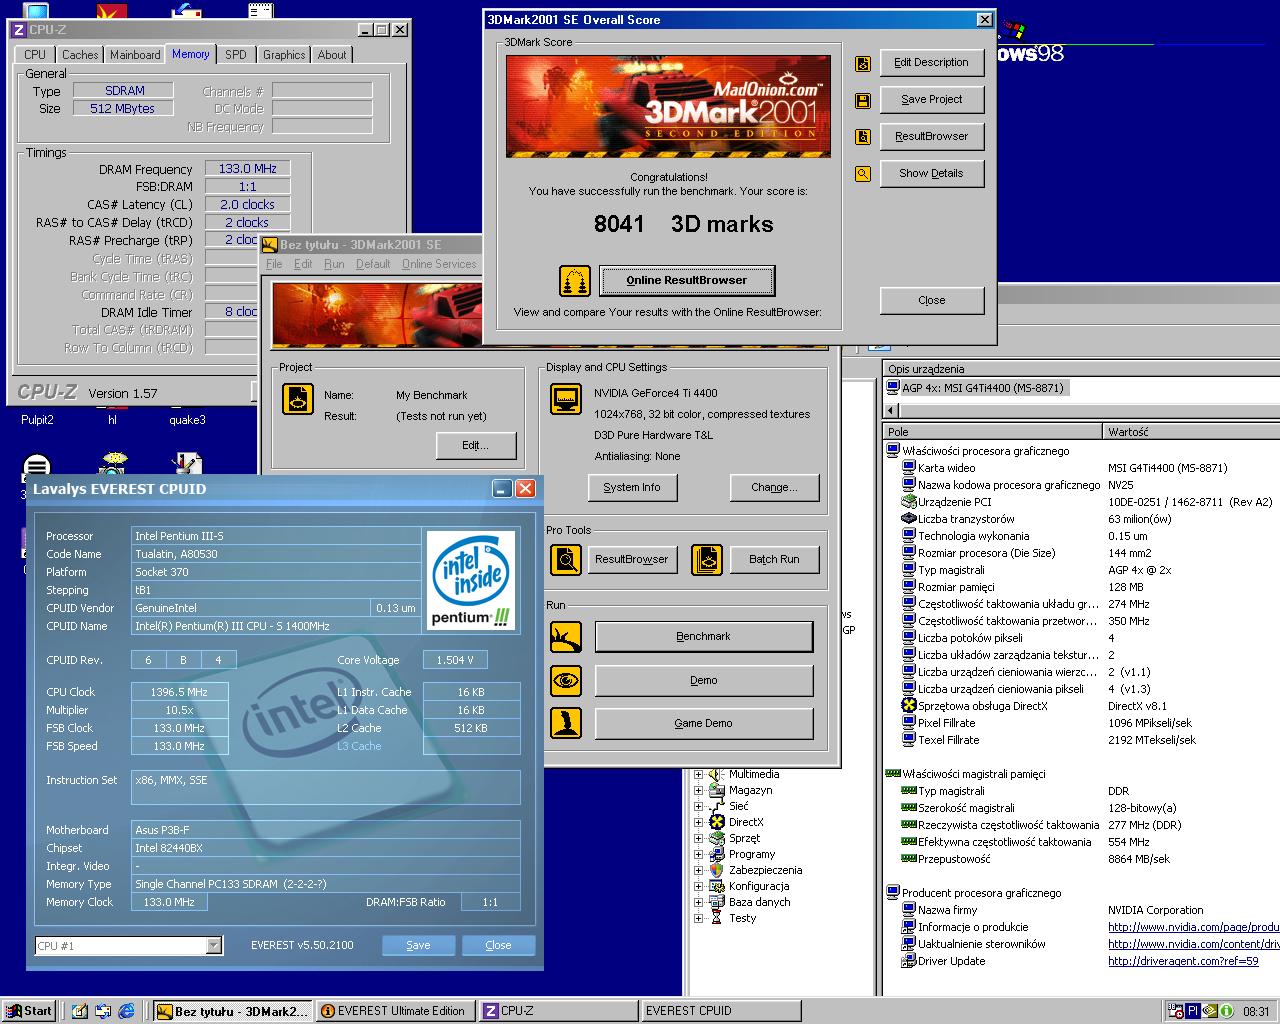
Task: Click the Zabezpieczenia shield icon in the tree
Action: tap(717, 870)
